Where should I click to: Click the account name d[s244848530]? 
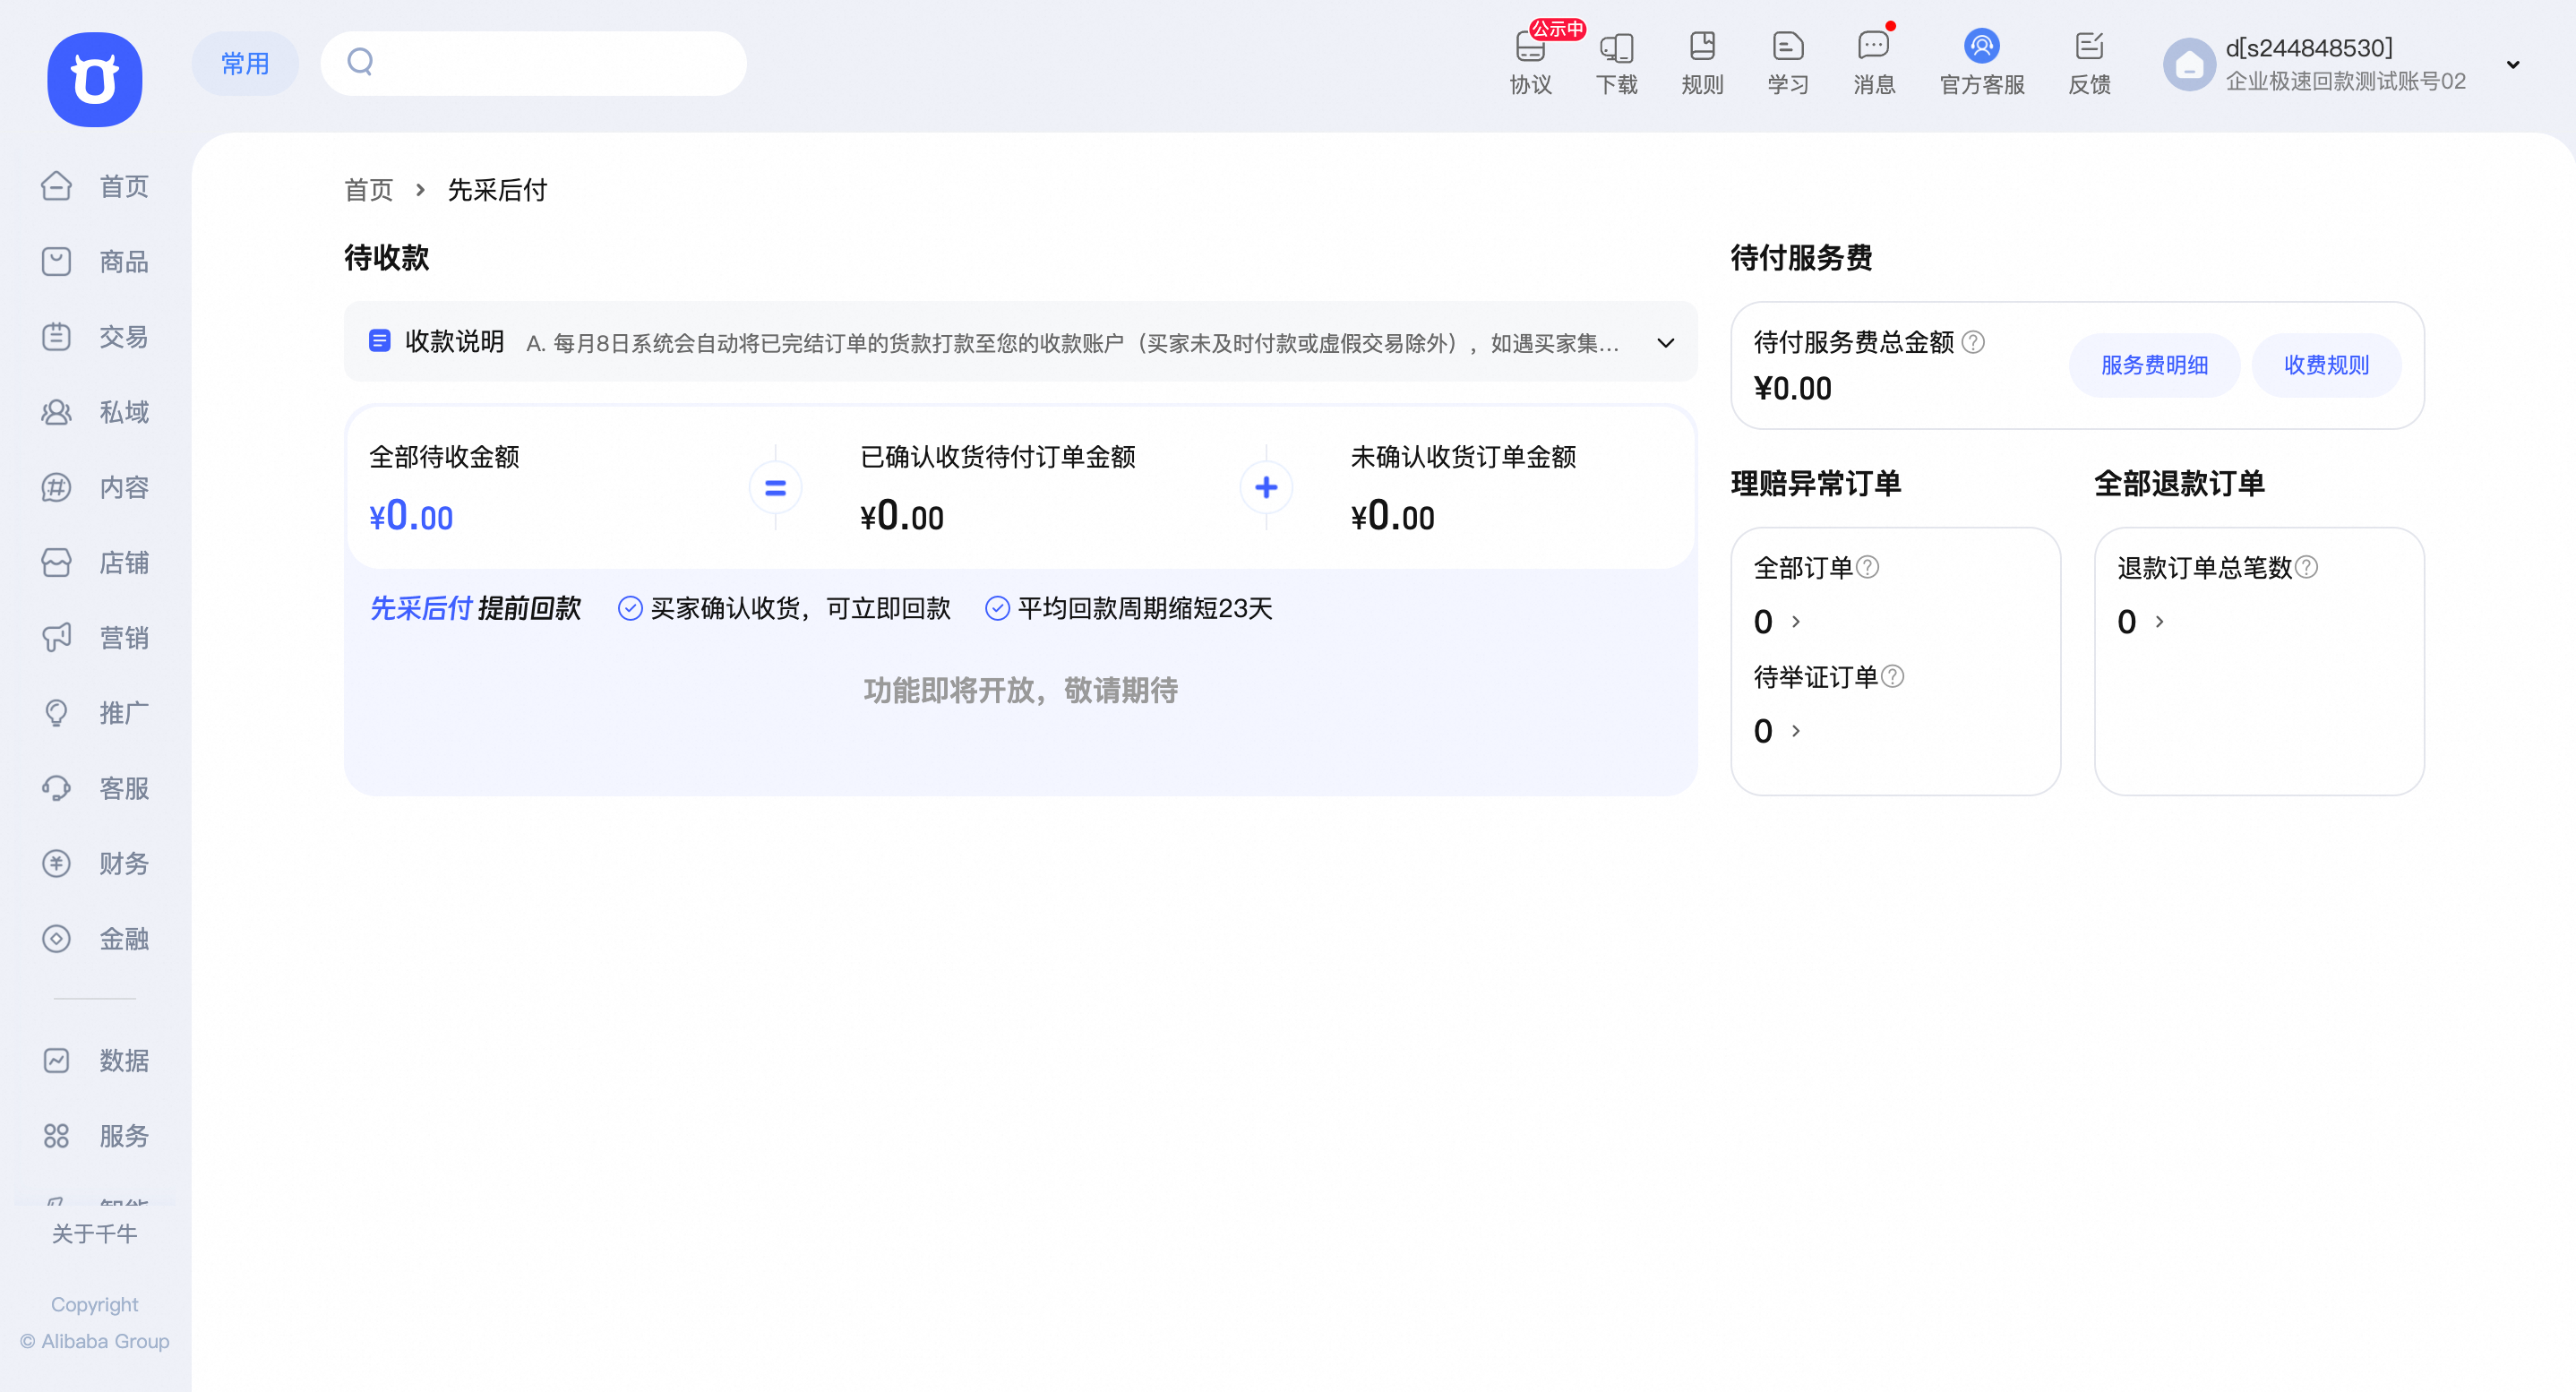click(2309, 47)
